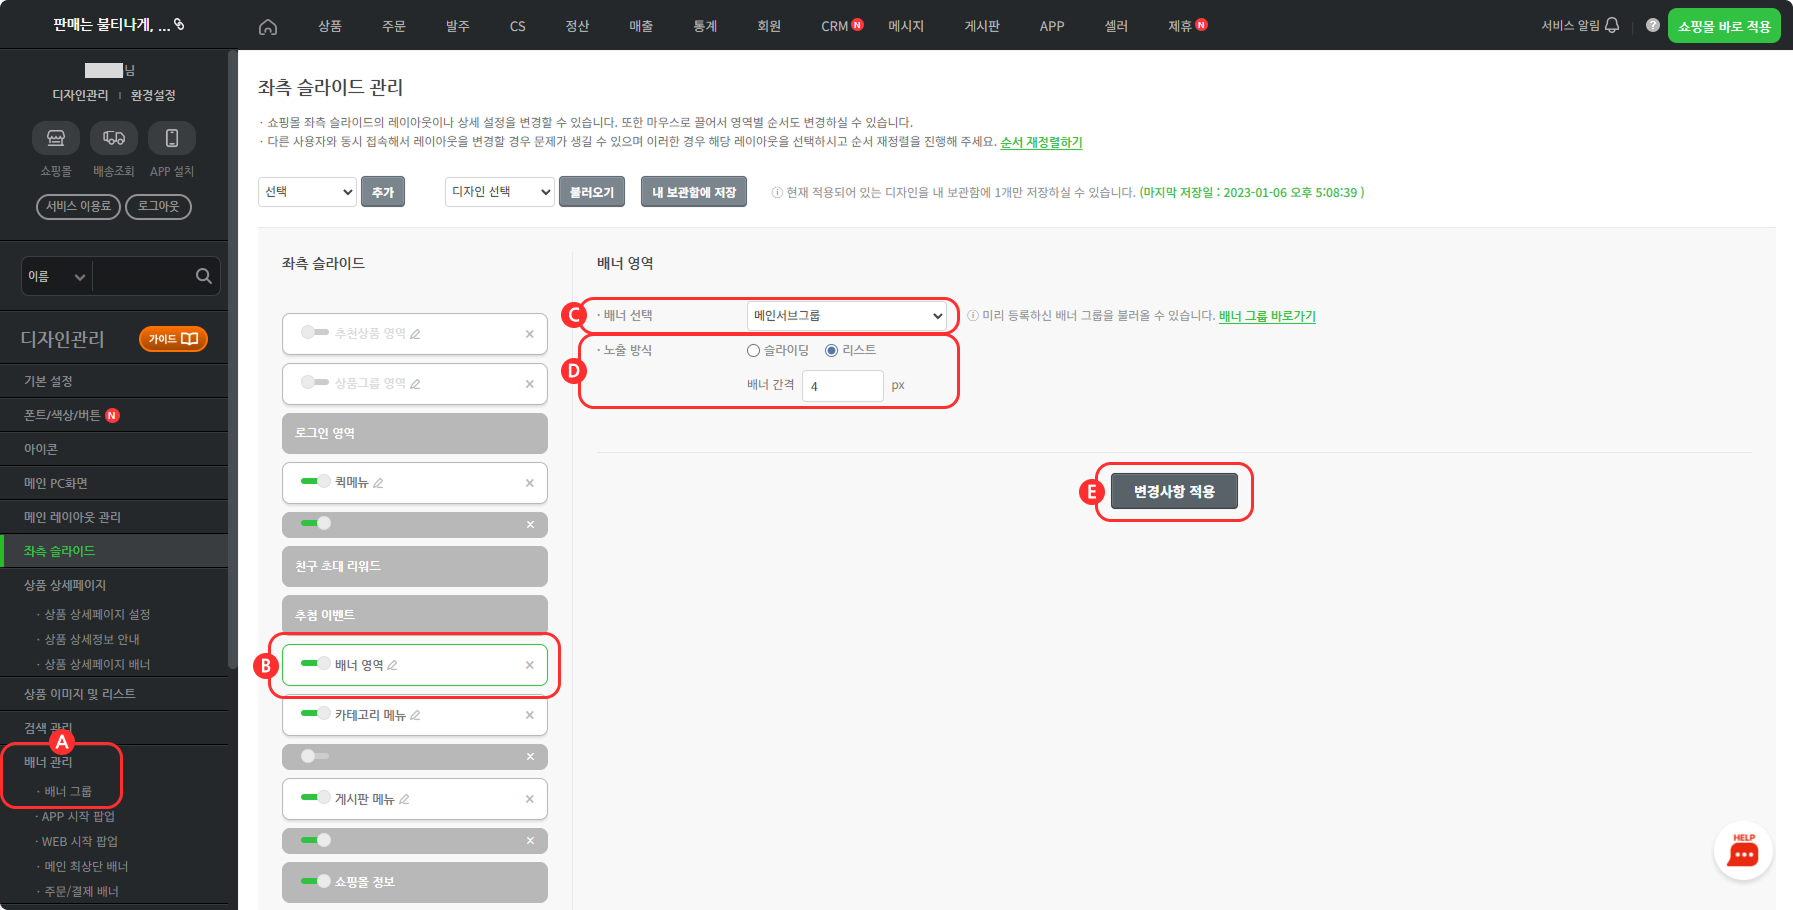Screen dimensions: 1793x910
Task: Open 상품 상세페이지 설정 sidebar subitem
Action: 96,614
